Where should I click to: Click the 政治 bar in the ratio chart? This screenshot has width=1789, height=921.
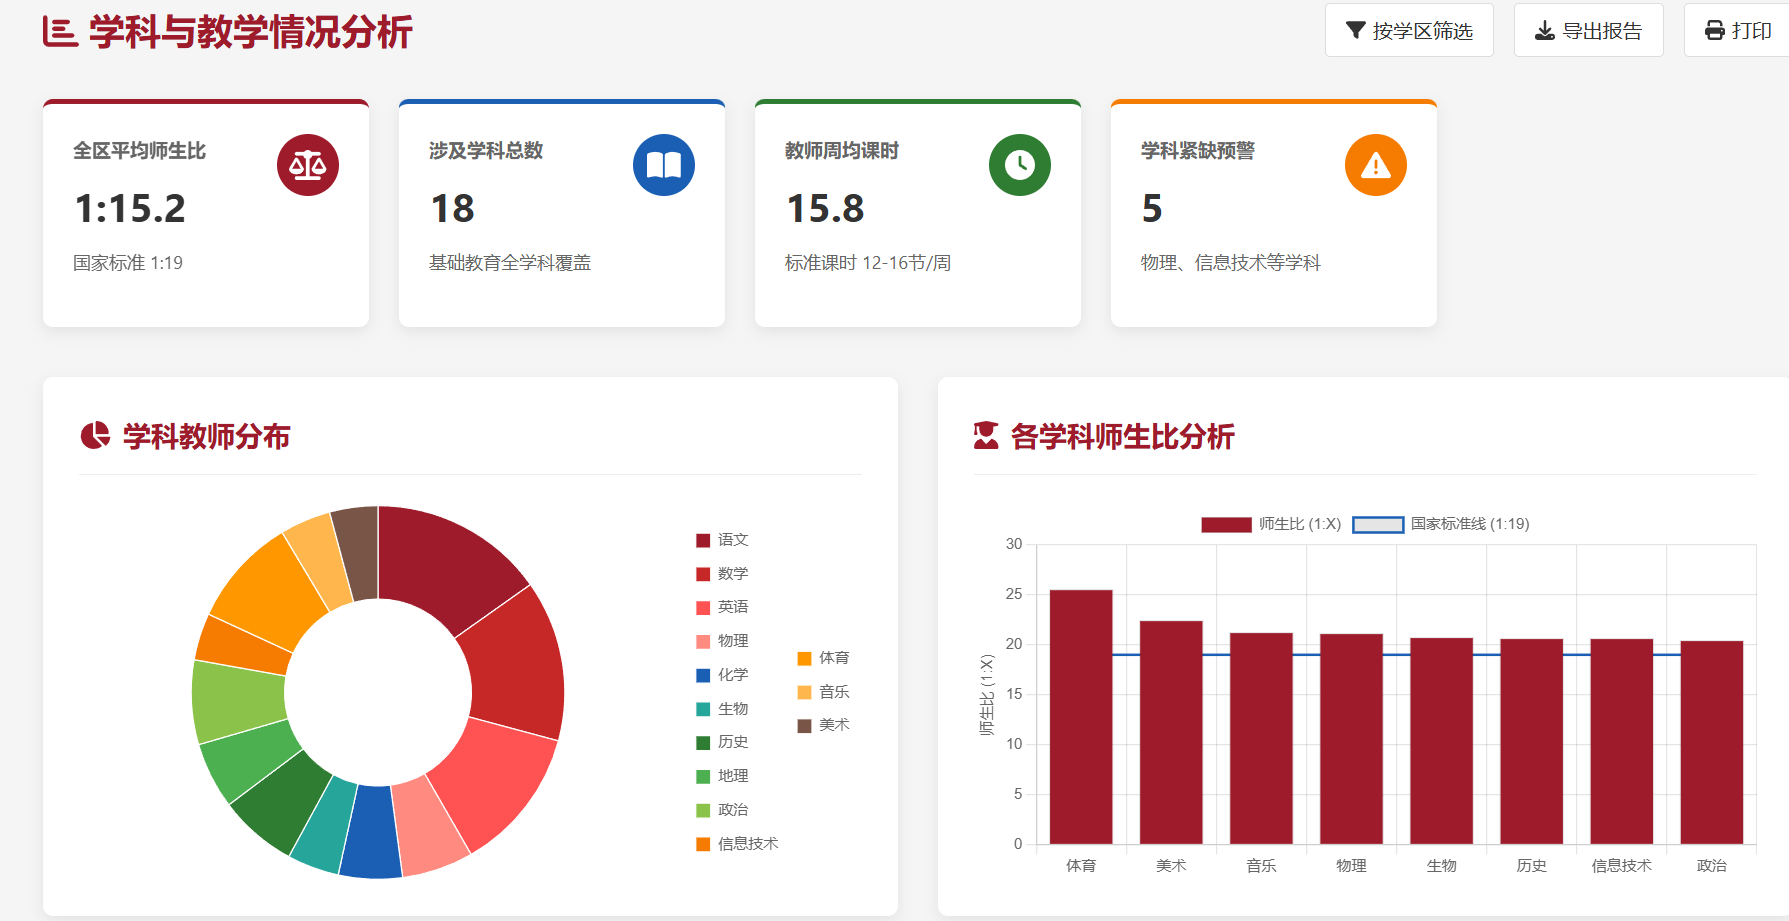[x=1711, y=742]
